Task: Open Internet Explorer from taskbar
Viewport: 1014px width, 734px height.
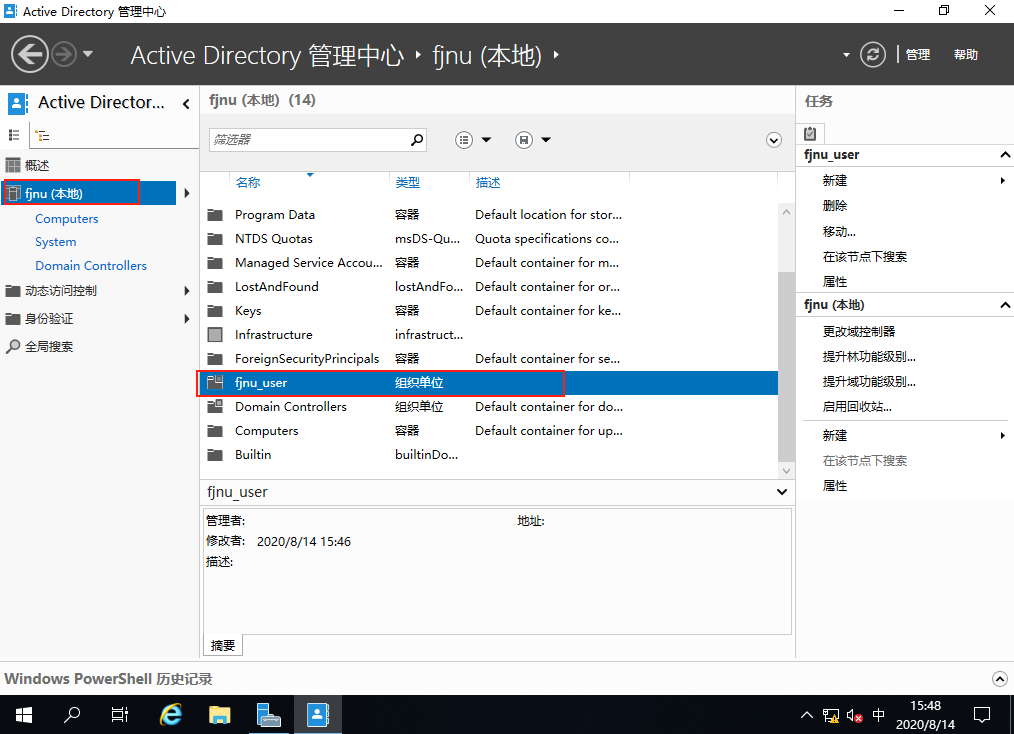Action: [x=170, y=715]
